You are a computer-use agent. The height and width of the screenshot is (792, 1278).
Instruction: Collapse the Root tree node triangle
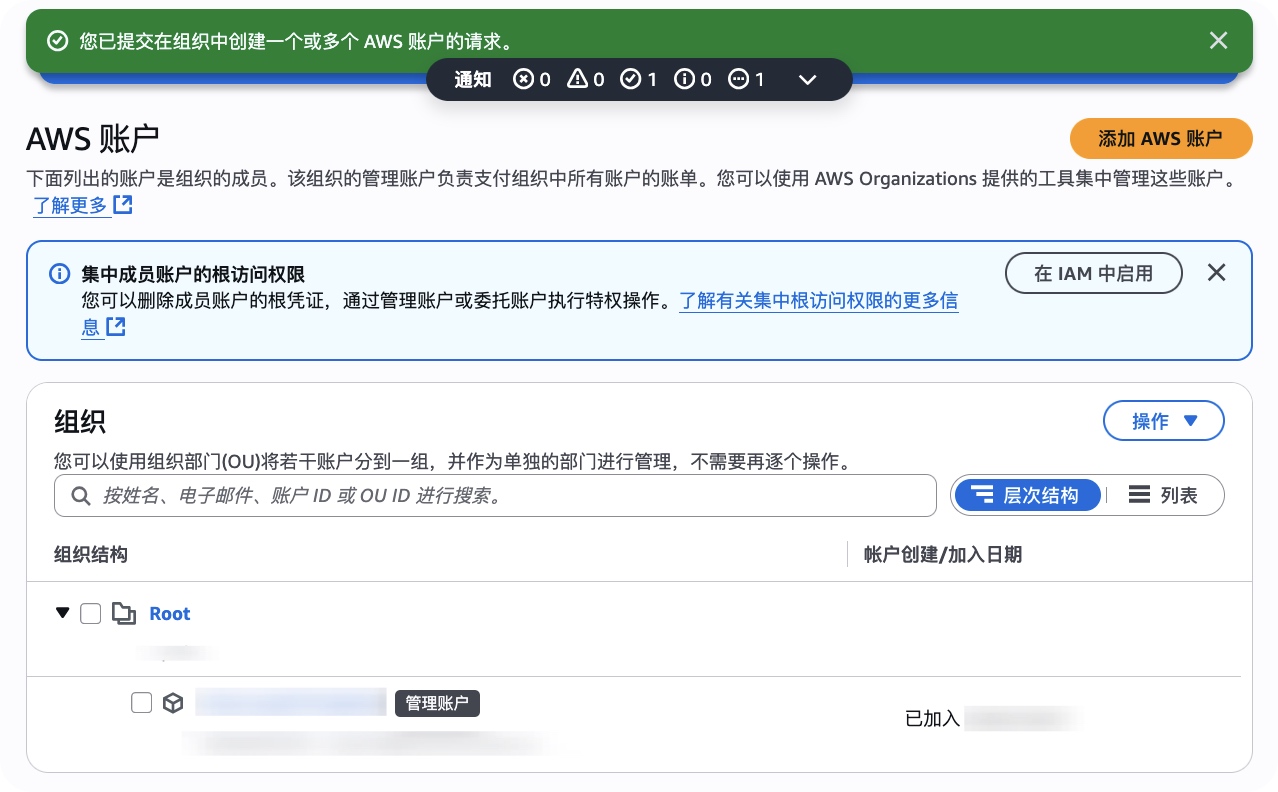(x=63, y=613)
